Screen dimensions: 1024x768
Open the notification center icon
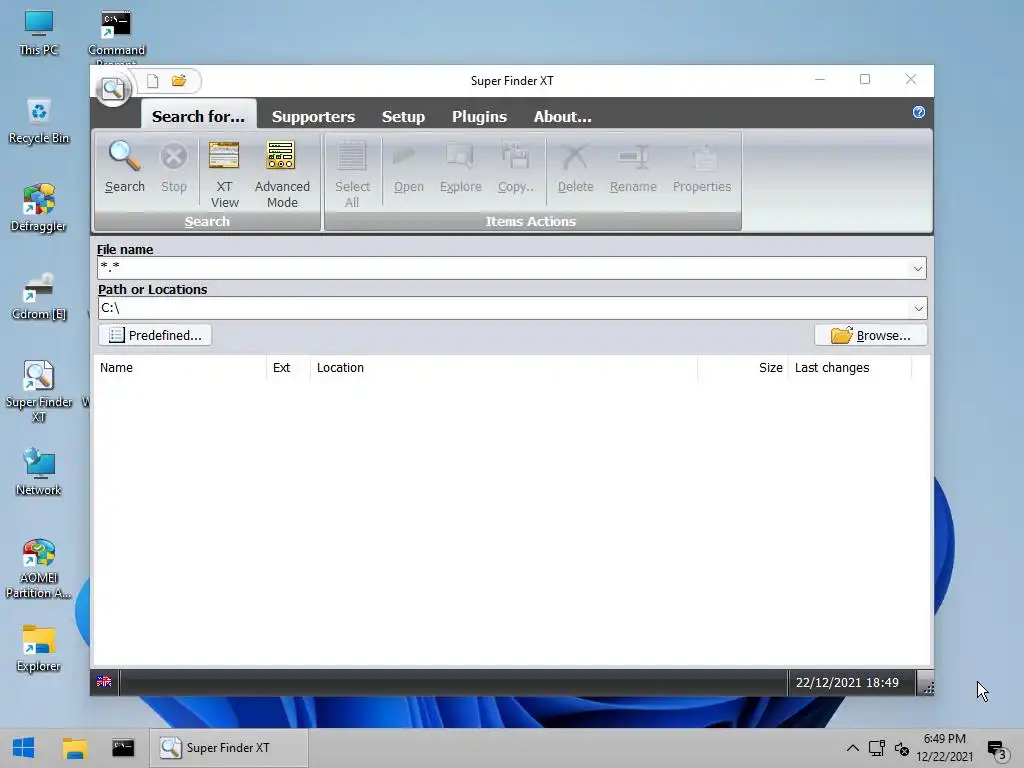point(997,750)
